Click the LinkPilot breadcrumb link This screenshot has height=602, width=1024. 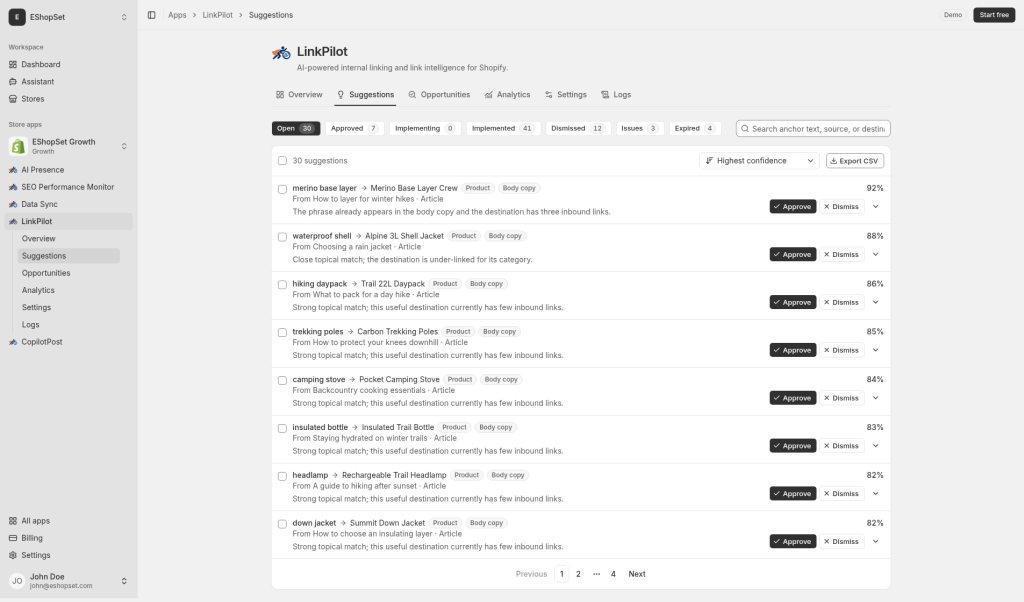pos(217,15)
